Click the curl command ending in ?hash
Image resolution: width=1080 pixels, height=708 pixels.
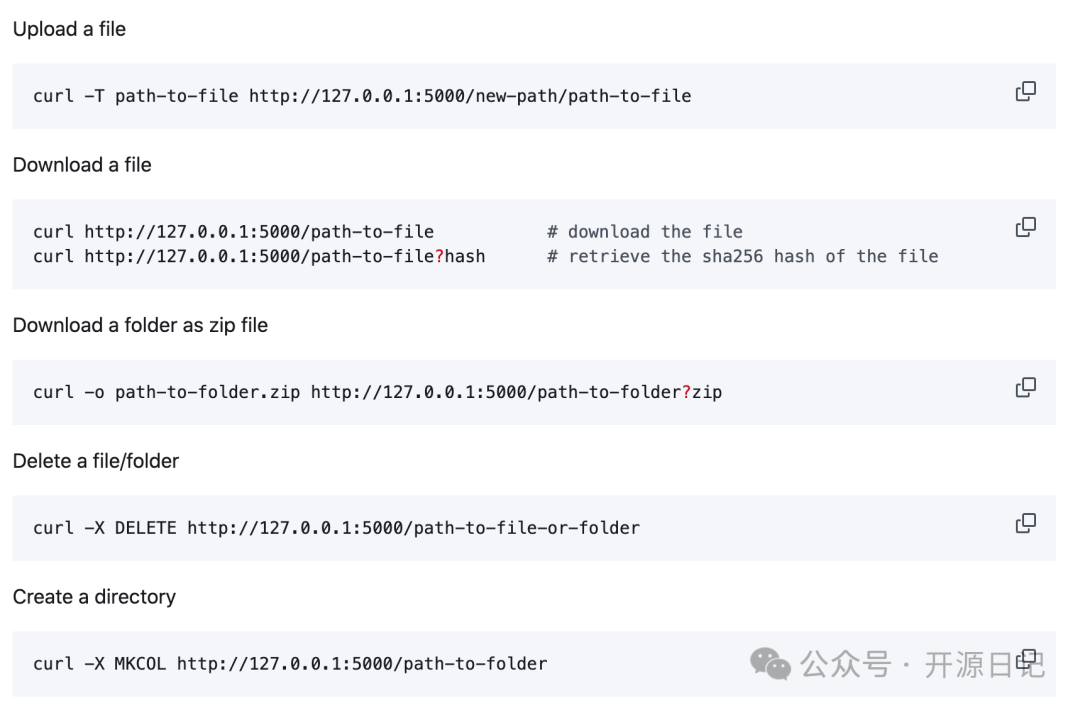tap(259, 256)
